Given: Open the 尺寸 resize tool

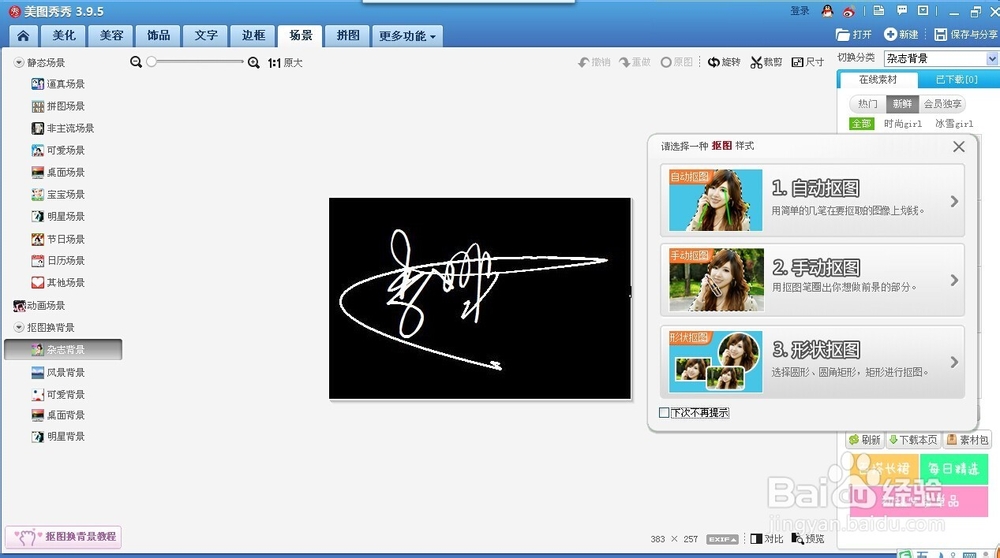Looking at the screenshot, I should pyautogui.click(x=807, y=62).
